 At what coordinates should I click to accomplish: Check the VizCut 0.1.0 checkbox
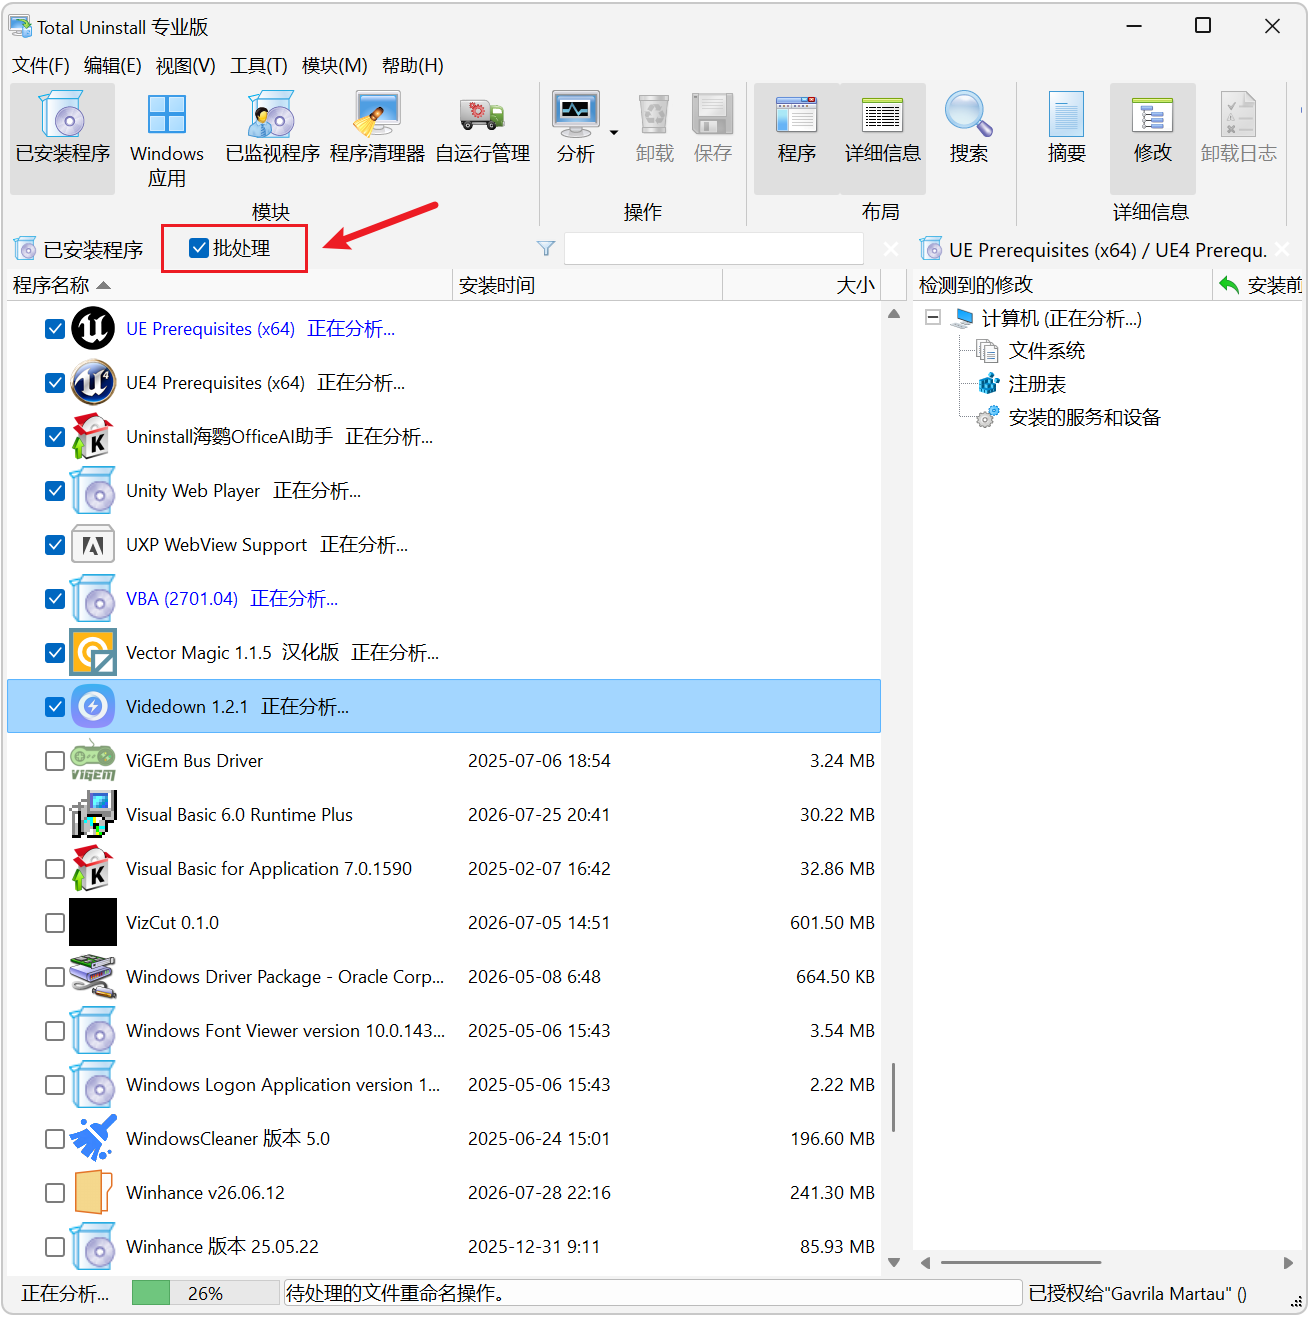(x=55, y=923)
